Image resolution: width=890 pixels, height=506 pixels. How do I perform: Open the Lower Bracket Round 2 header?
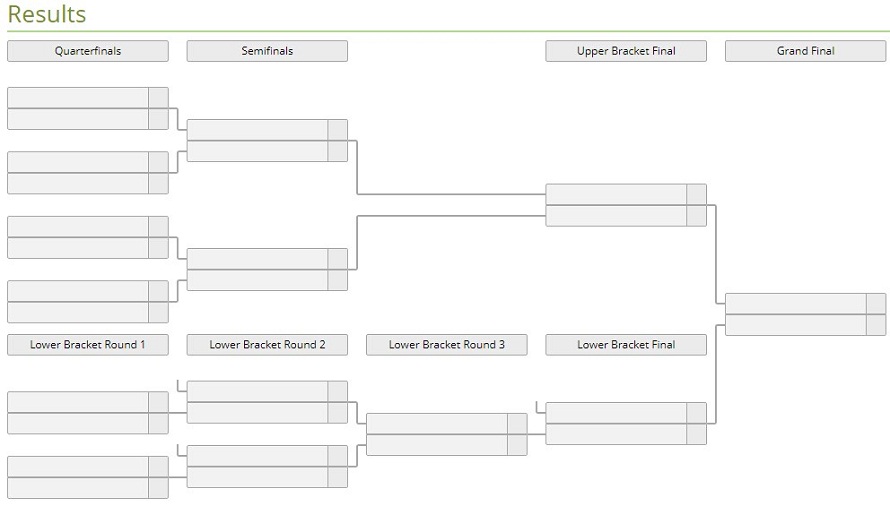click(x=267, y=345)
